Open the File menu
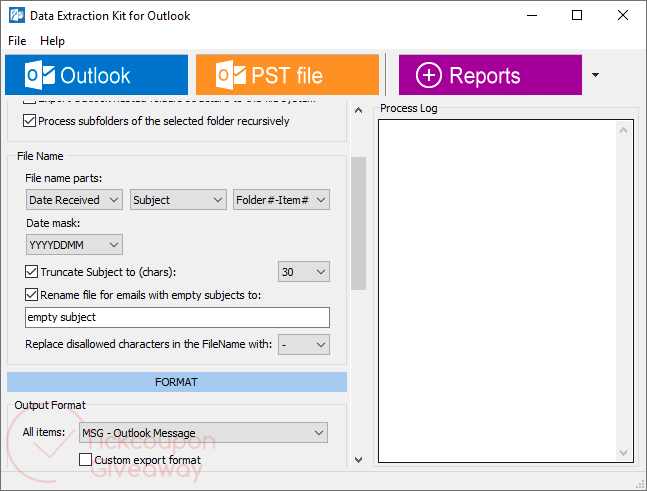 [17, 41]
